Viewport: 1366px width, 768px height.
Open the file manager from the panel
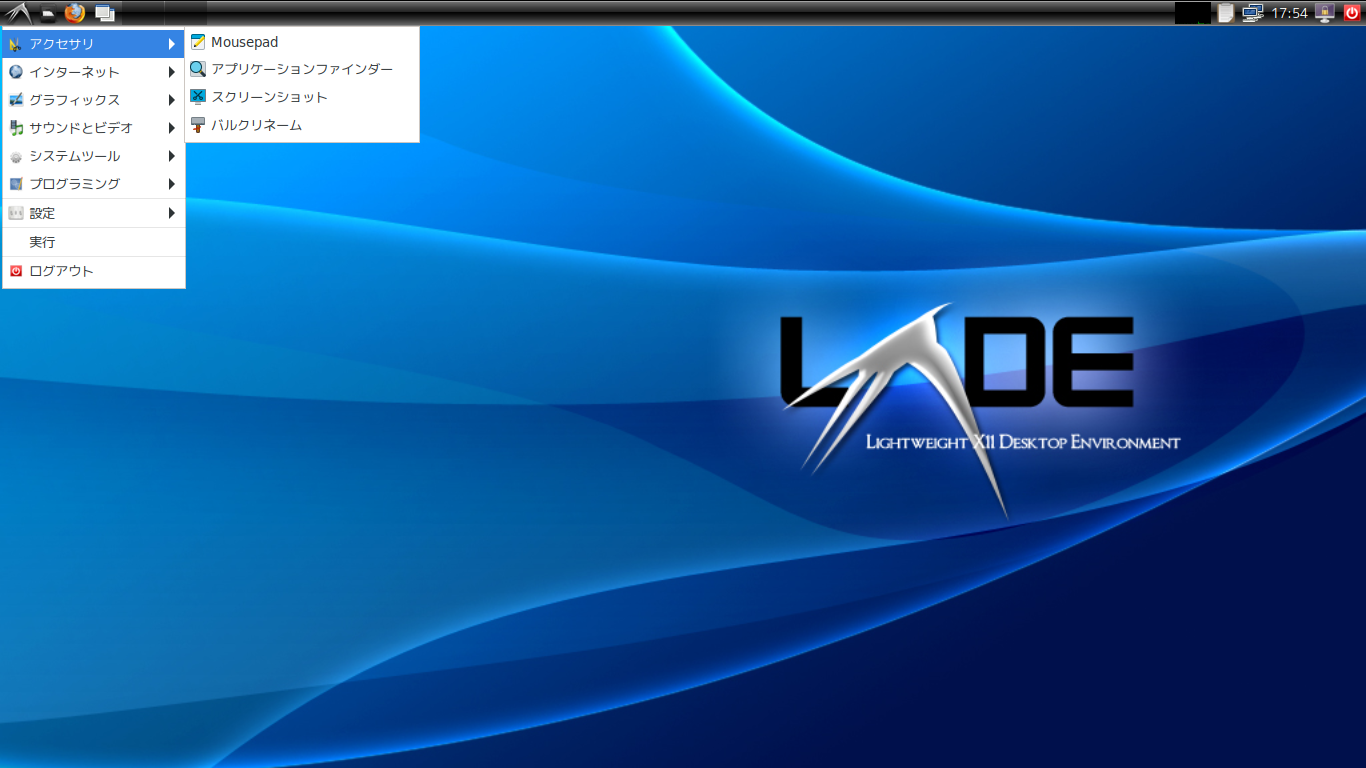(47, 13)
